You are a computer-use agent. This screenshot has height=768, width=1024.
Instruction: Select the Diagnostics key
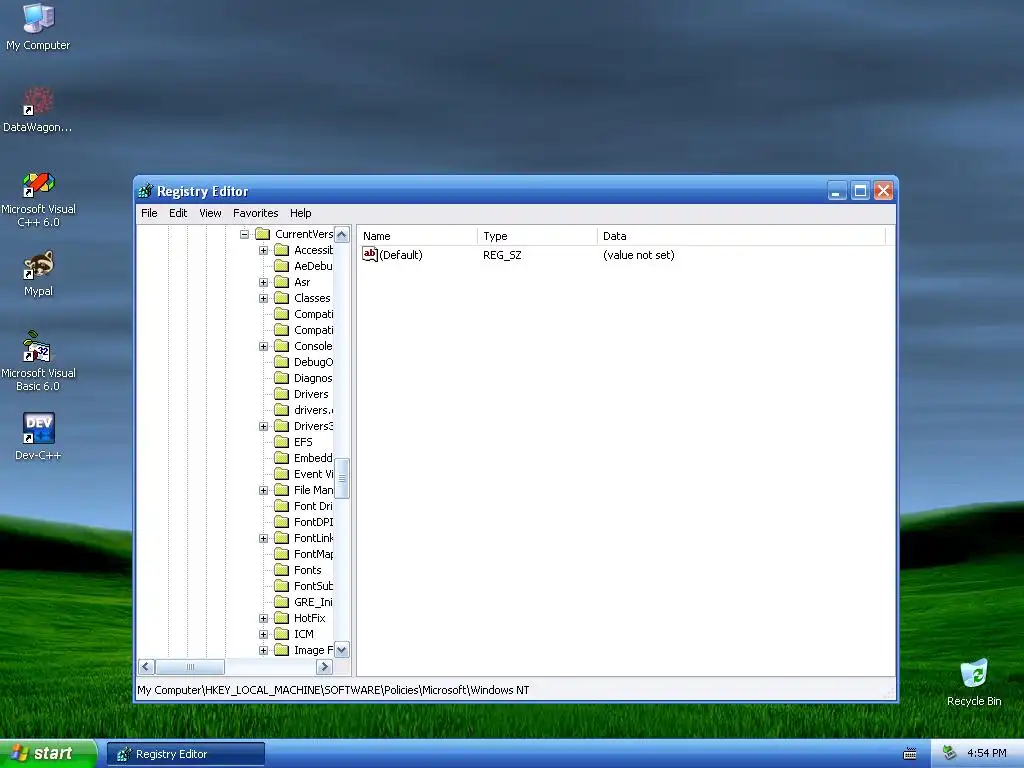(x=313, y=378)
